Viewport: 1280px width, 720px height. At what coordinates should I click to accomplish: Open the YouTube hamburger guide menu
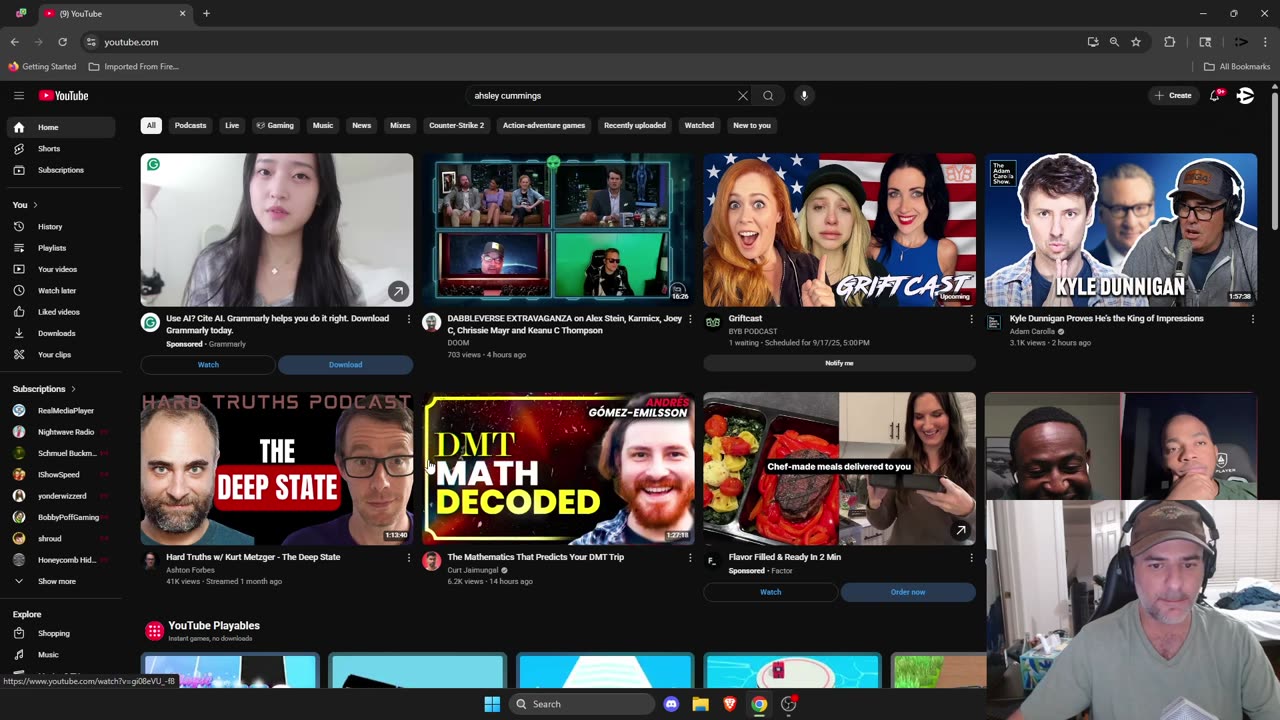coord(19,96)
